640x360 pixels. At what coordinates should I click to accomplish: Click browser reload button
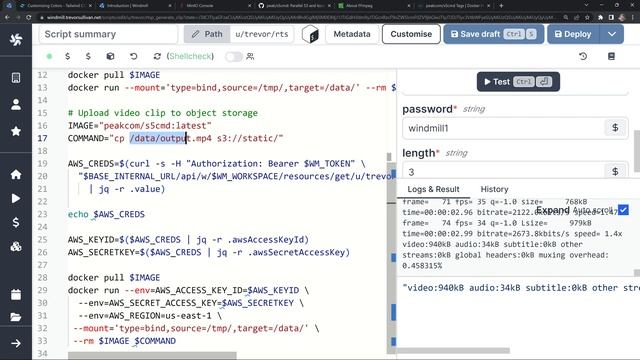point(29,18)
